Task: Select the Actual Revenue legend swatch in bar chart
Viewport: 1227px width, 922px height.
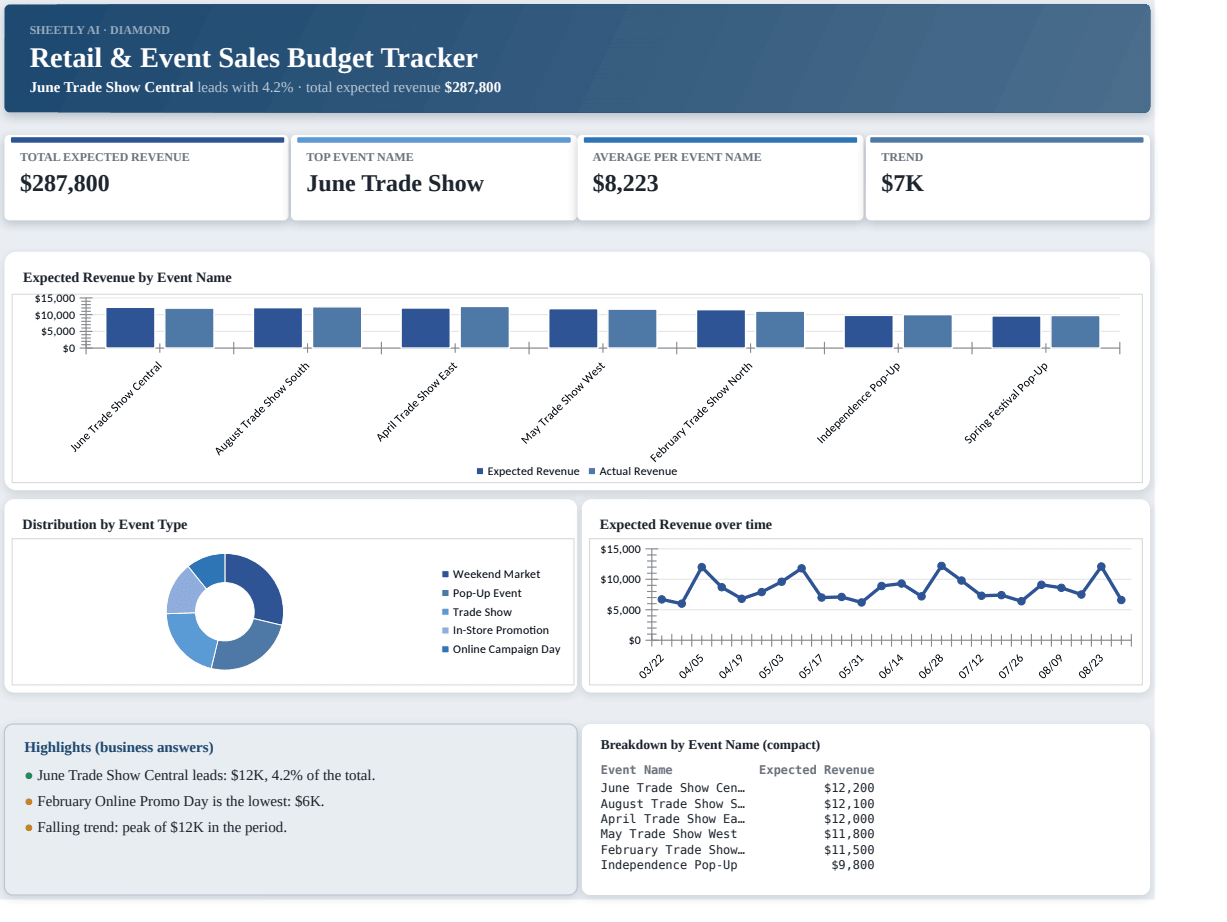Action: pos(592,471)
